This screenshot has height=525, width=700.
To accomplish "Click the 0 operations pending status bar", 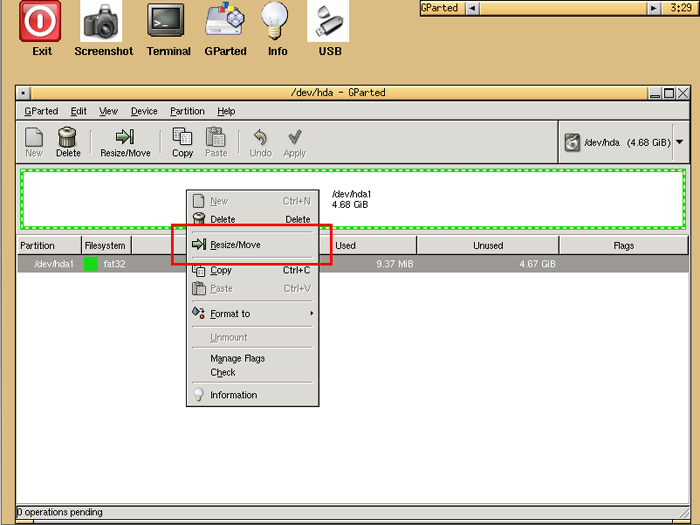I will pyautogui.click(x=353, y=512).
